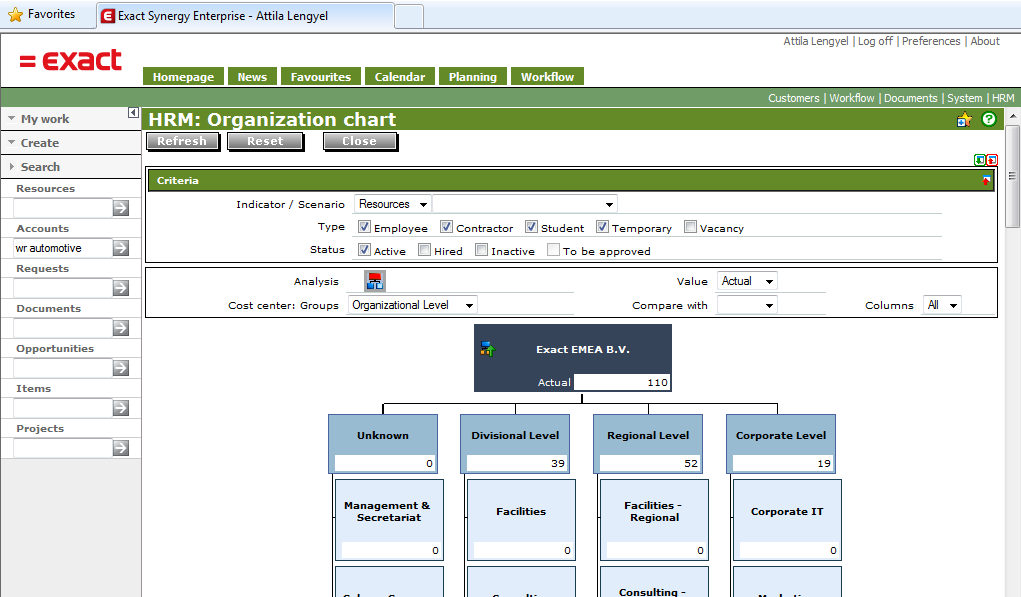
Task: Open the Resources indicator dropdown
Action: pos(393,204)
